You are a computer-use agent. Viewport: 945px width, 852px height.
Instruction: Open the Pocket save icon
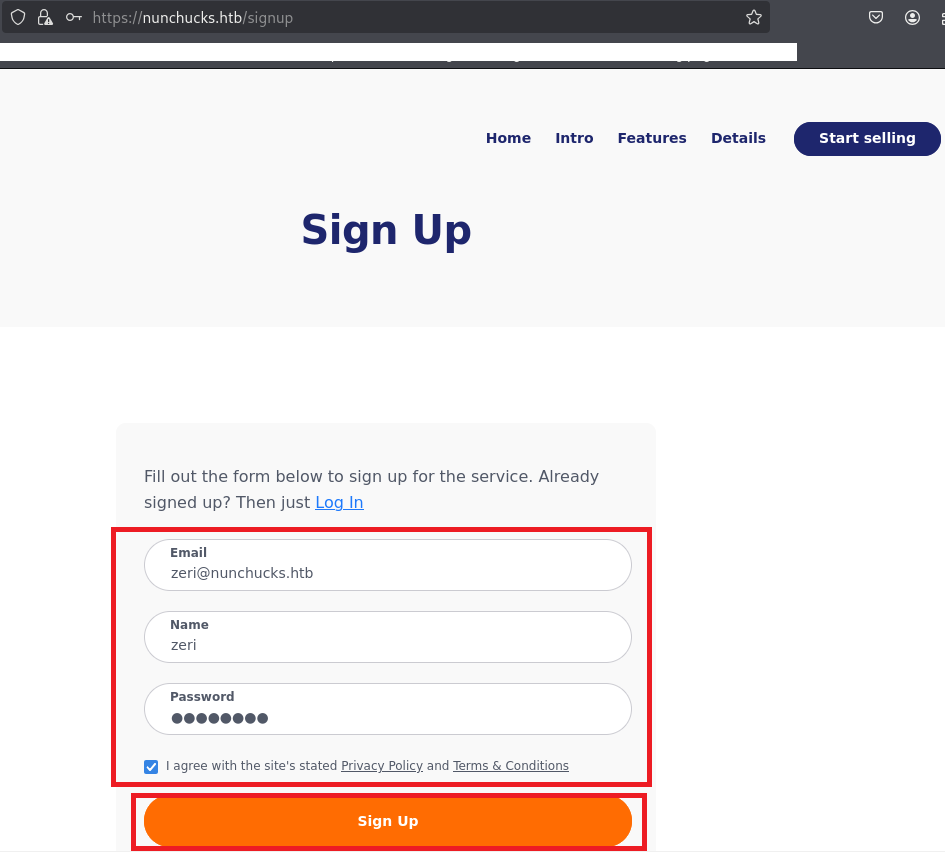tap(876, 17)
